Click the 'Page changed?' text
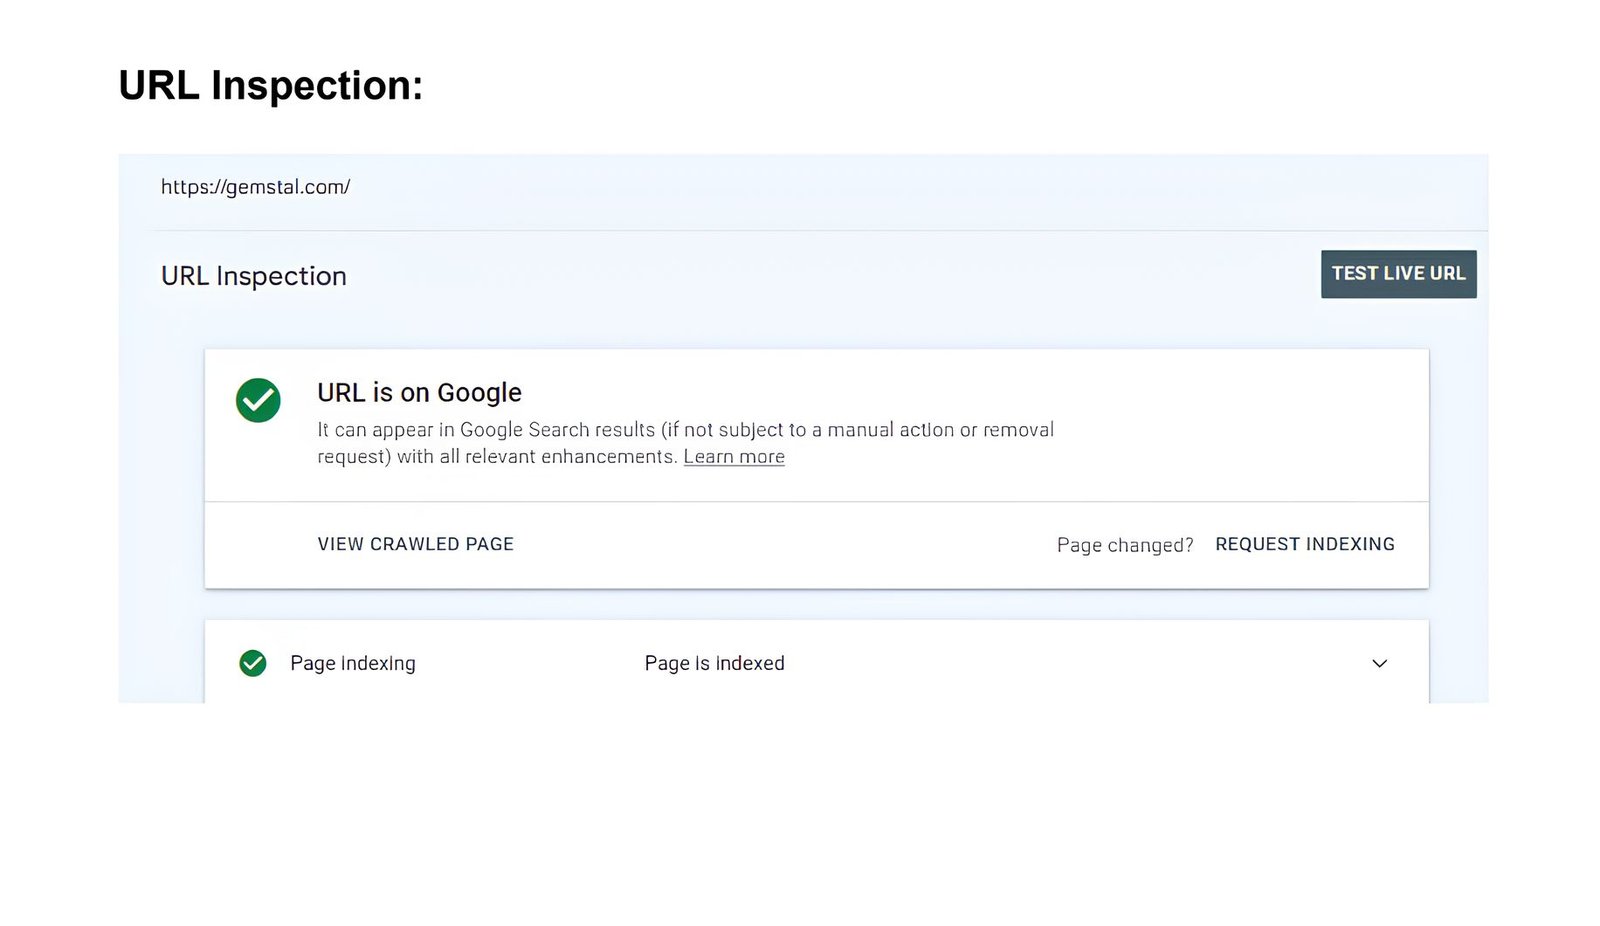1600x926 pixels. tap(1125, 545)
